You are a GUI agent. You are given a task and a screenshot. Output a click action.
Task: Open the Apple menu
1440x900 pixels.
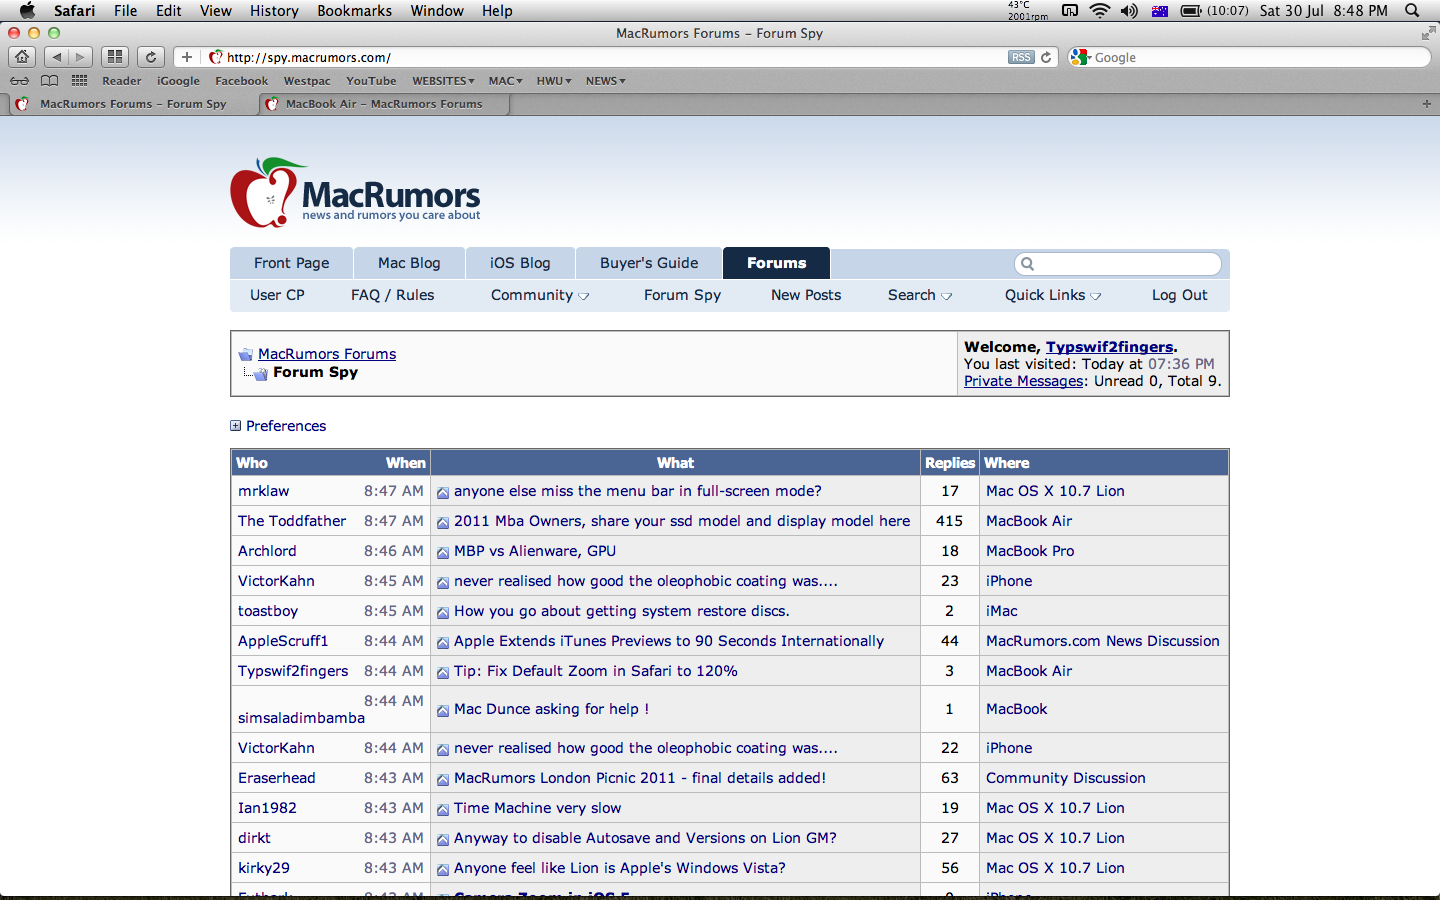coord(27,10)
